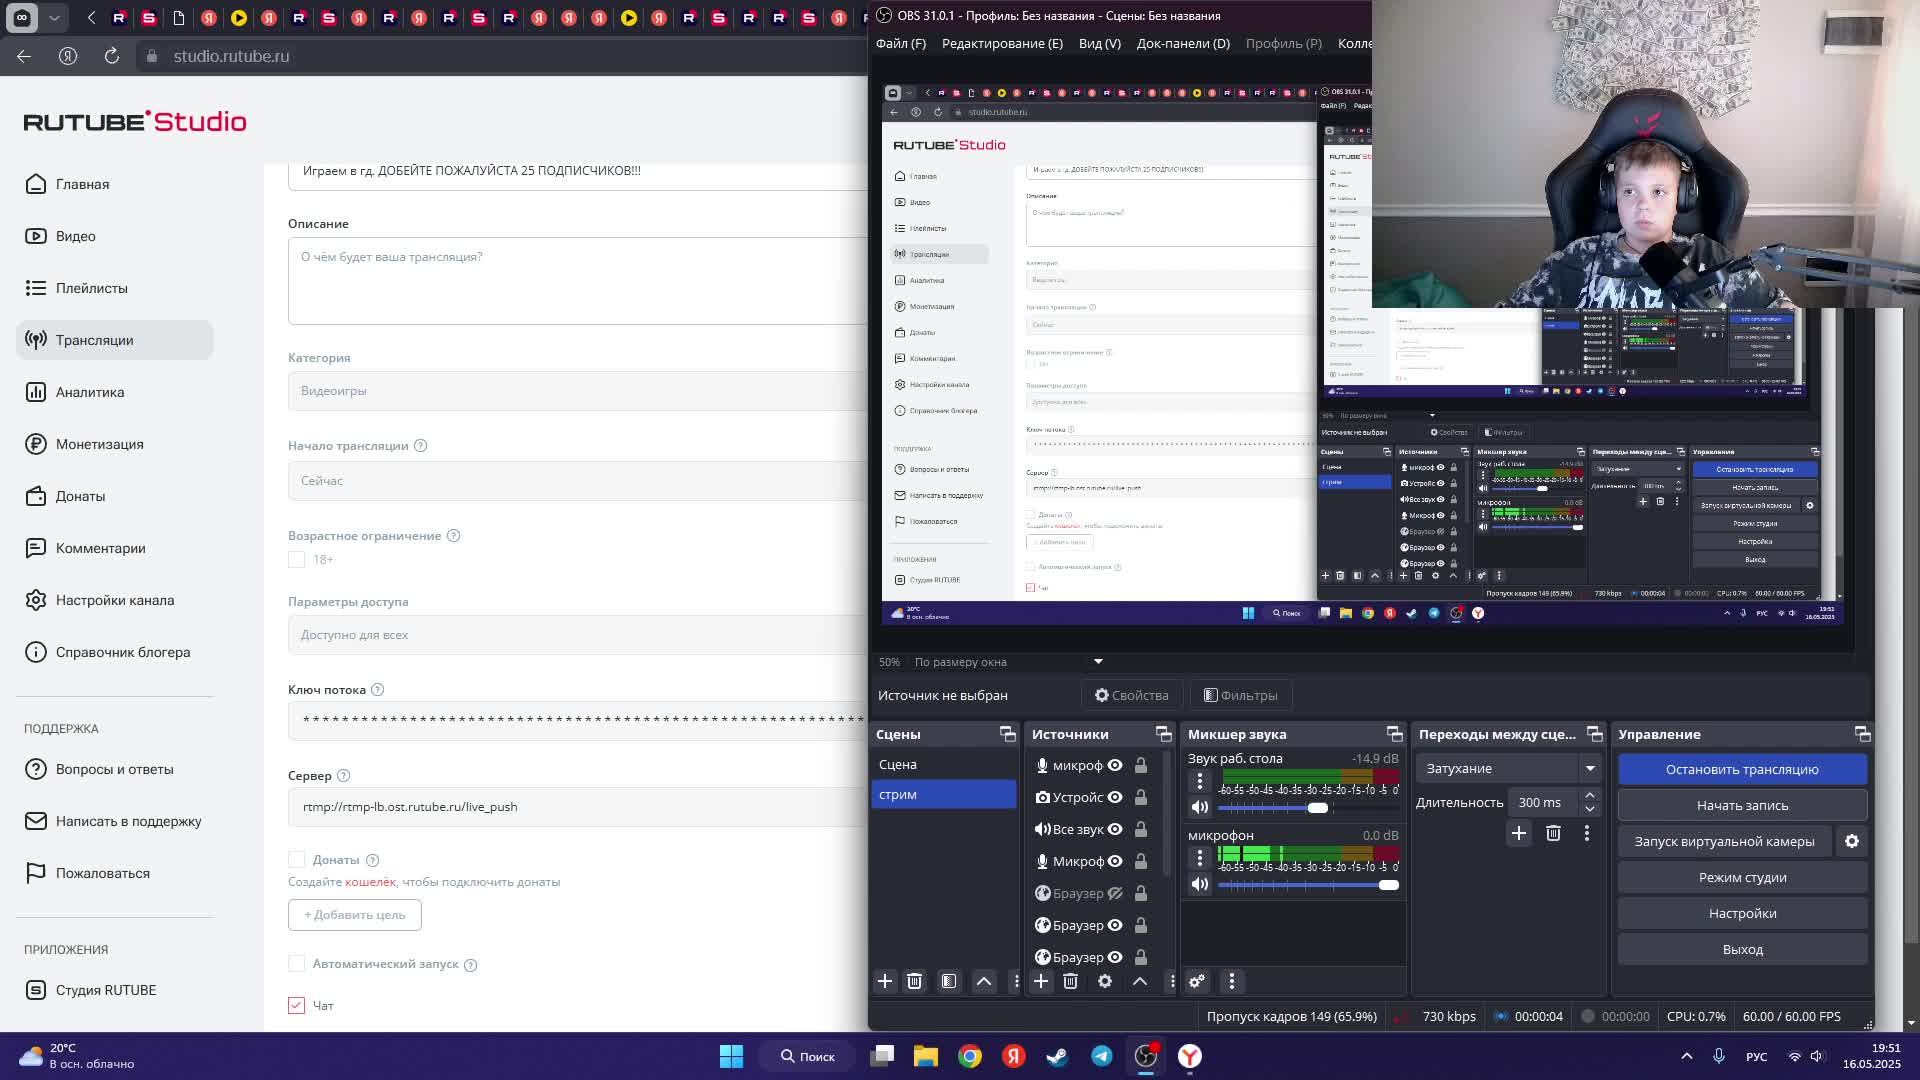Open Начало трансляции dropdown showing Сейчас

(x=578, y=481)
